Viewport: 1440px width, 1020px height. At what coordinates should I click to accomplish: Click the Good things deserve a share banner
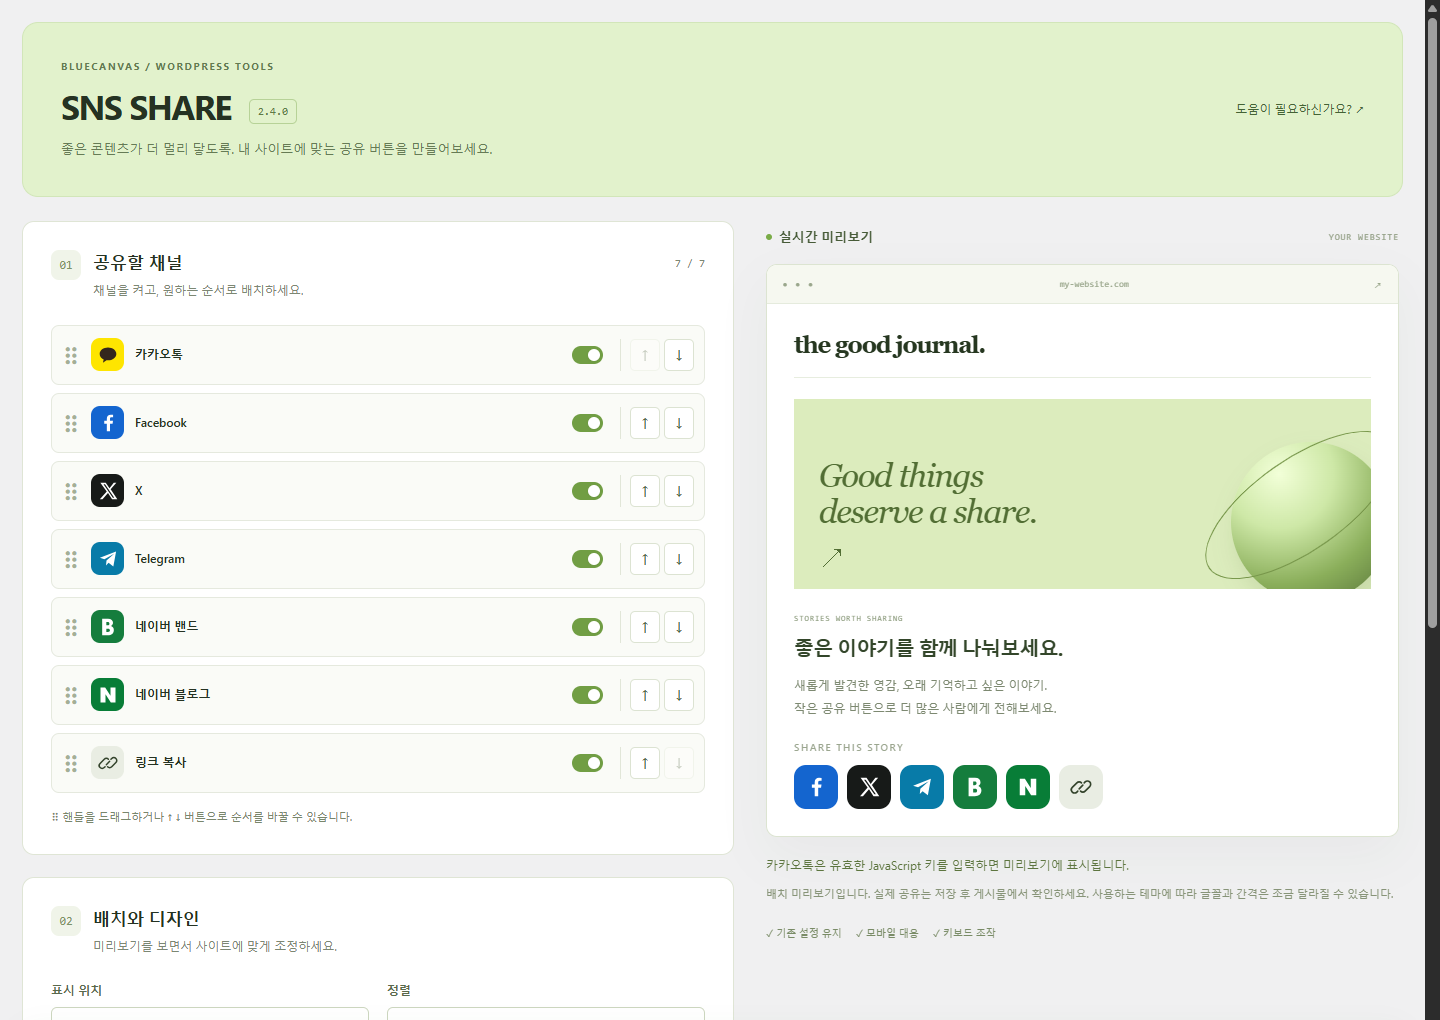pyautogui.click(x=1082, y=494)
